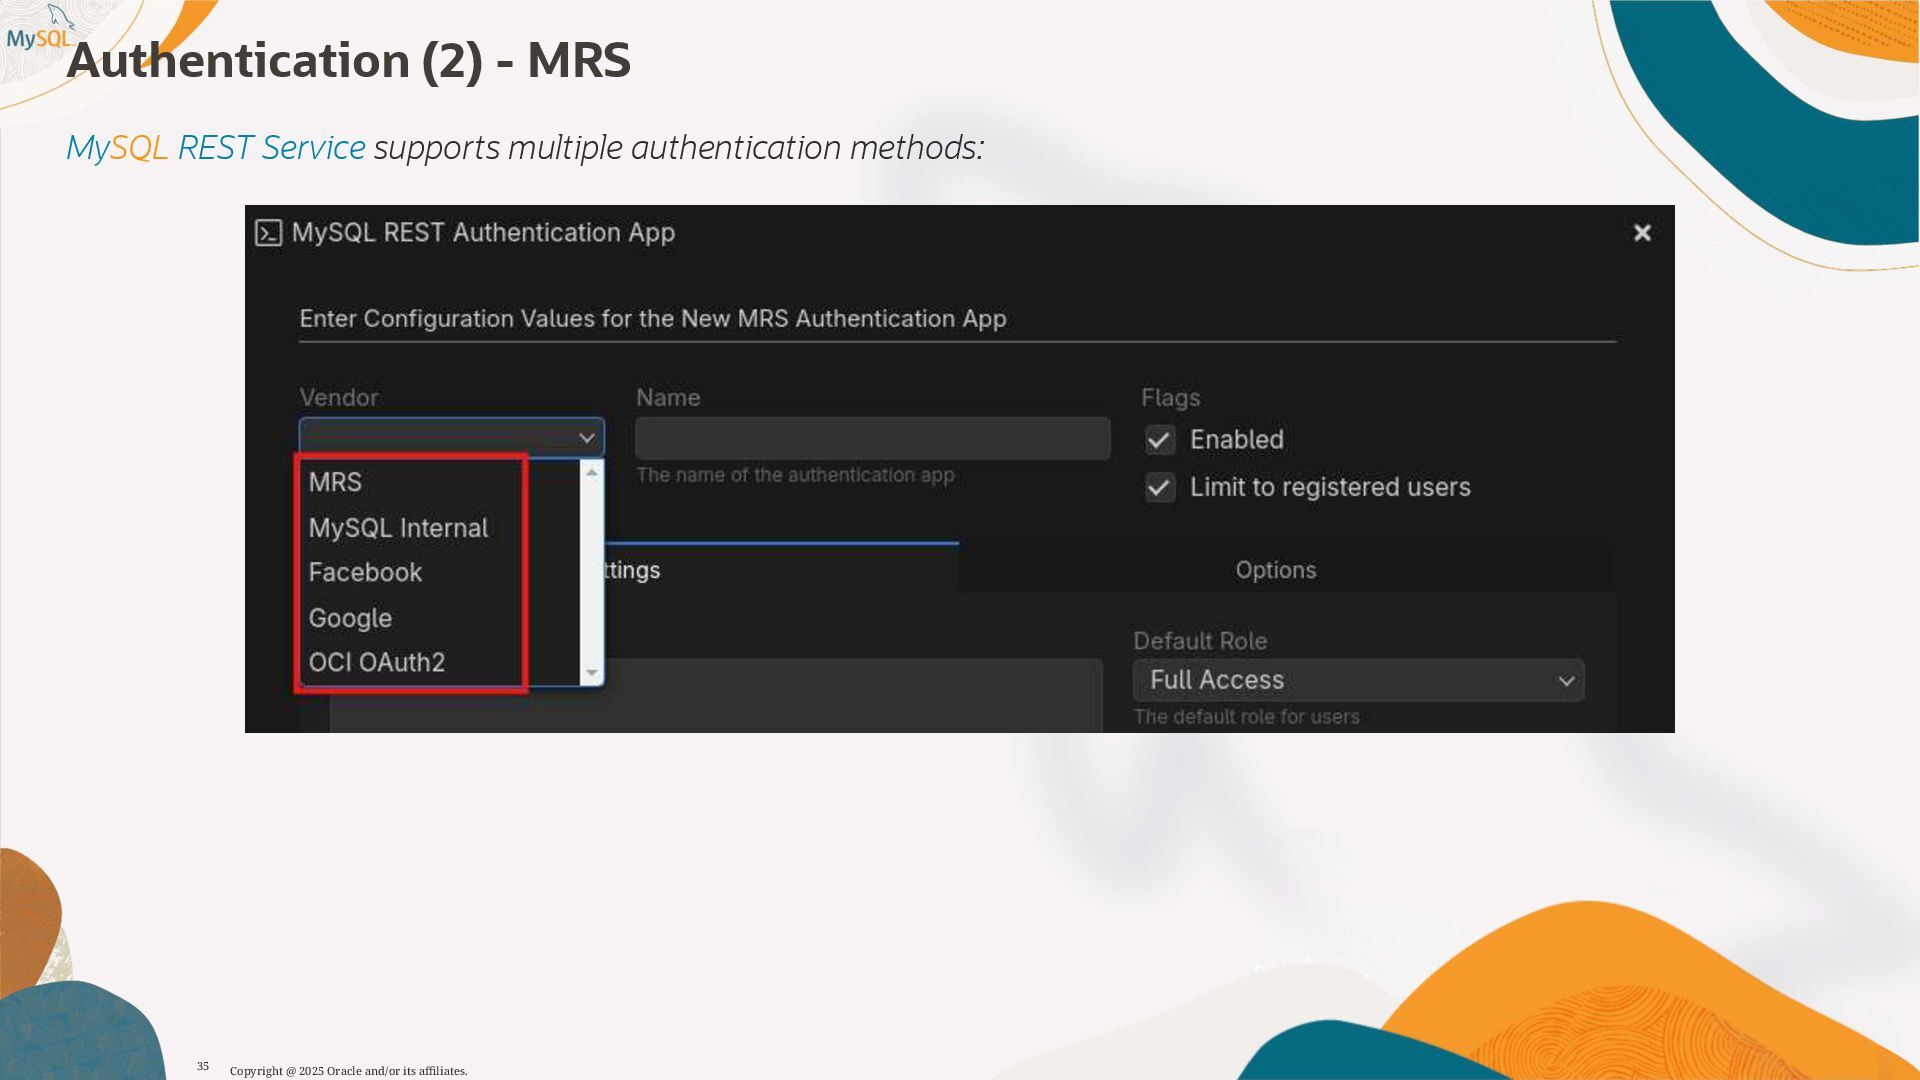Choose MySQL Internal vendor option
This screenshot has height=1080, width=1920.
(398, 528)
